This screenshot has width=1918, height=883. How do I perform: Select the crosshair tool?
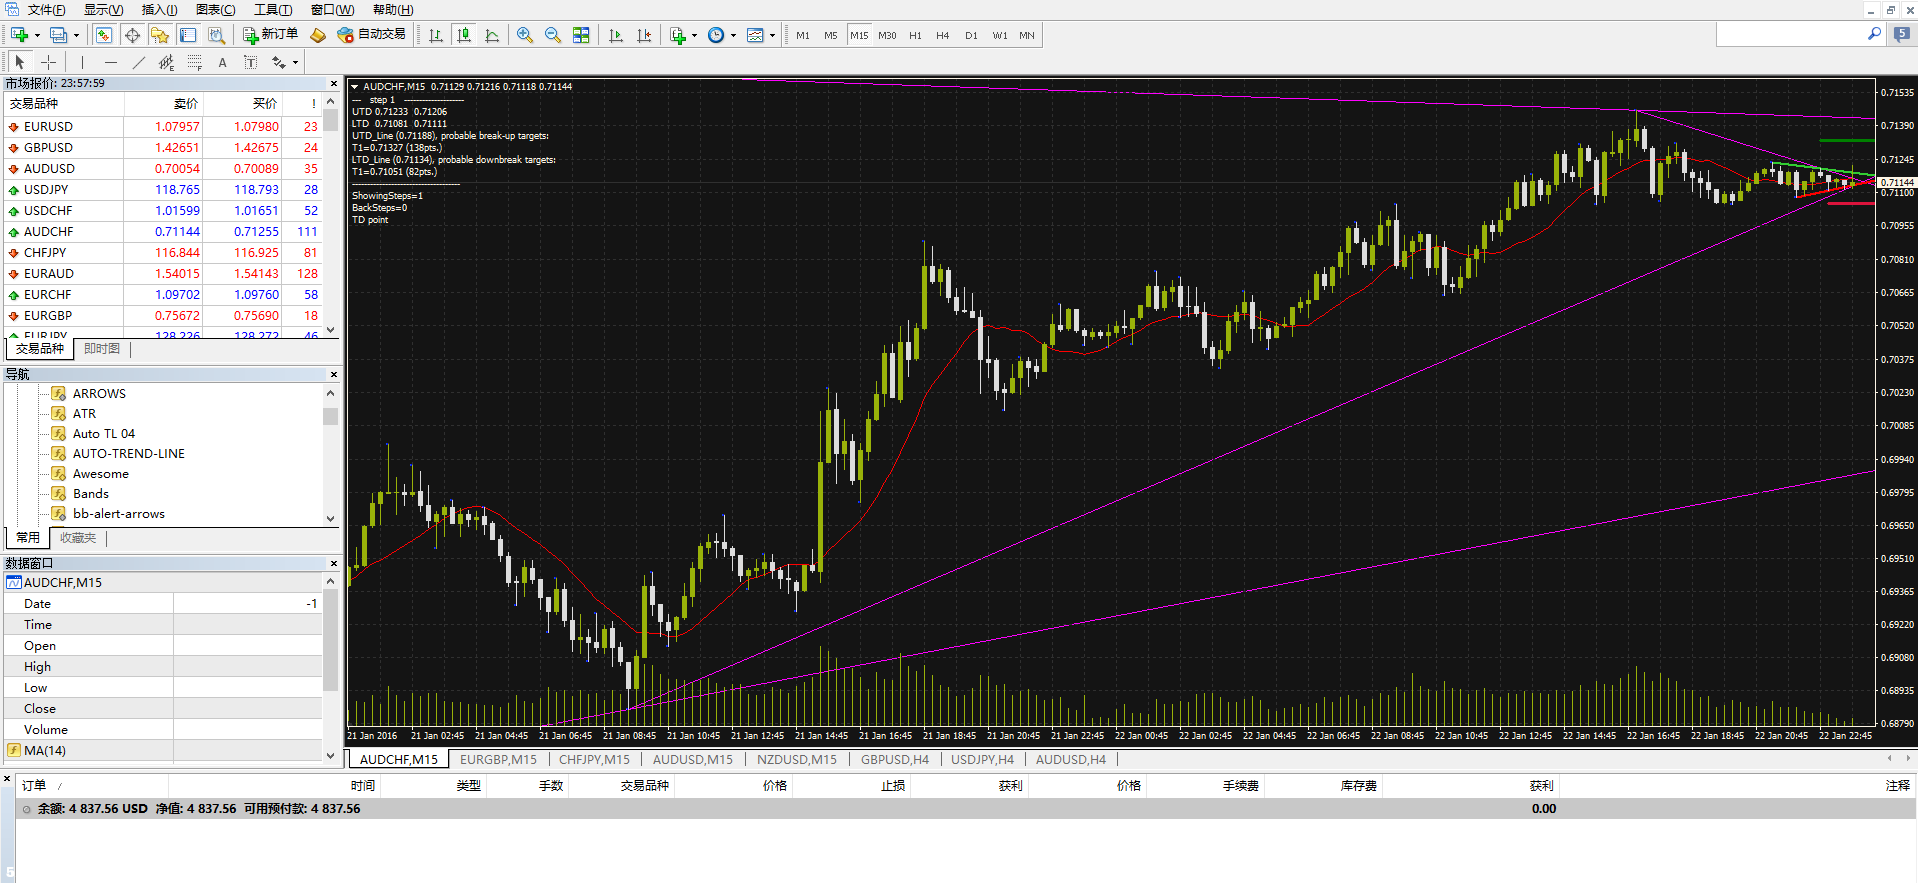48,62
